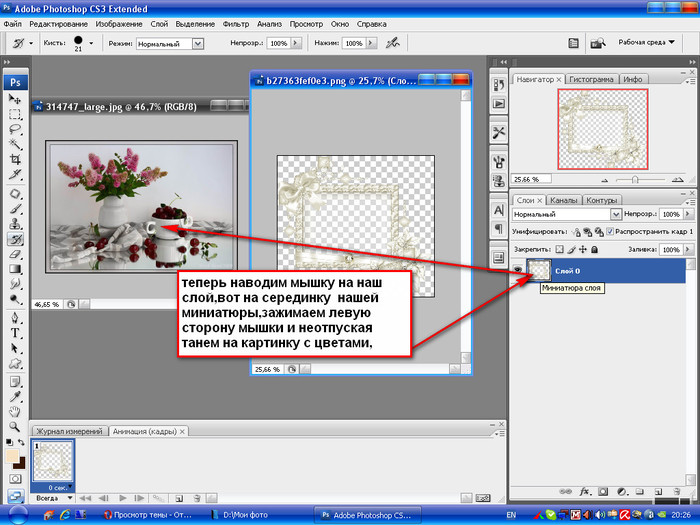Toggle lock position cross icon
Viewport: 700px width, 525px height.
583,249
